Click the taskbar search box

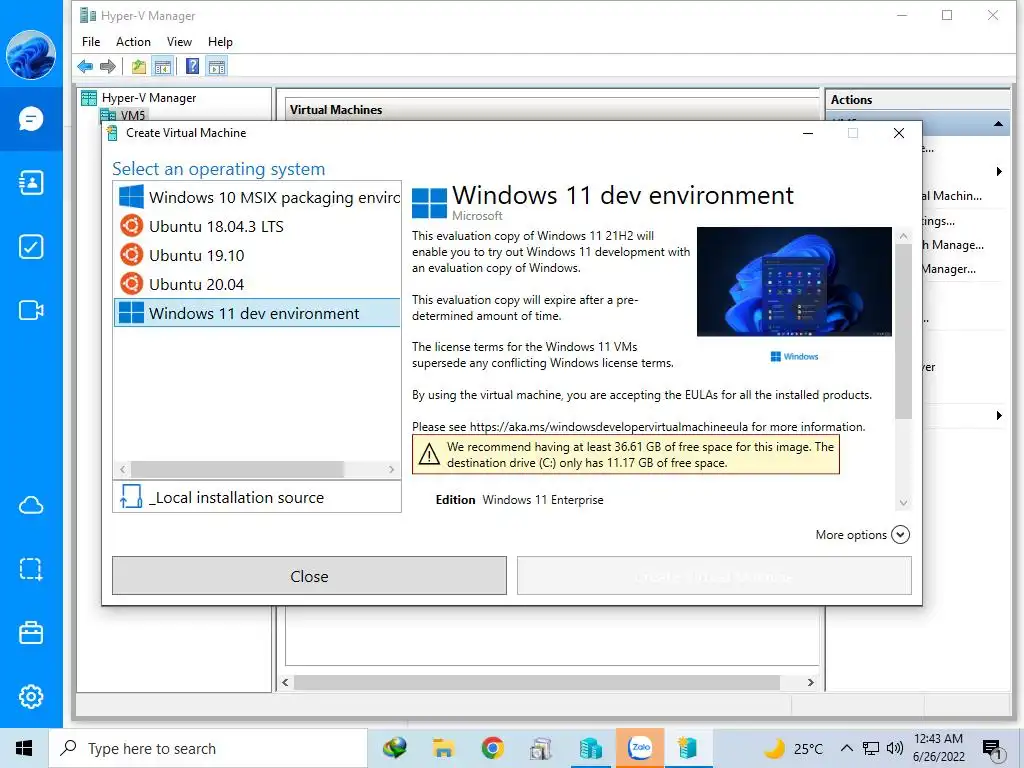coord(208,748)
